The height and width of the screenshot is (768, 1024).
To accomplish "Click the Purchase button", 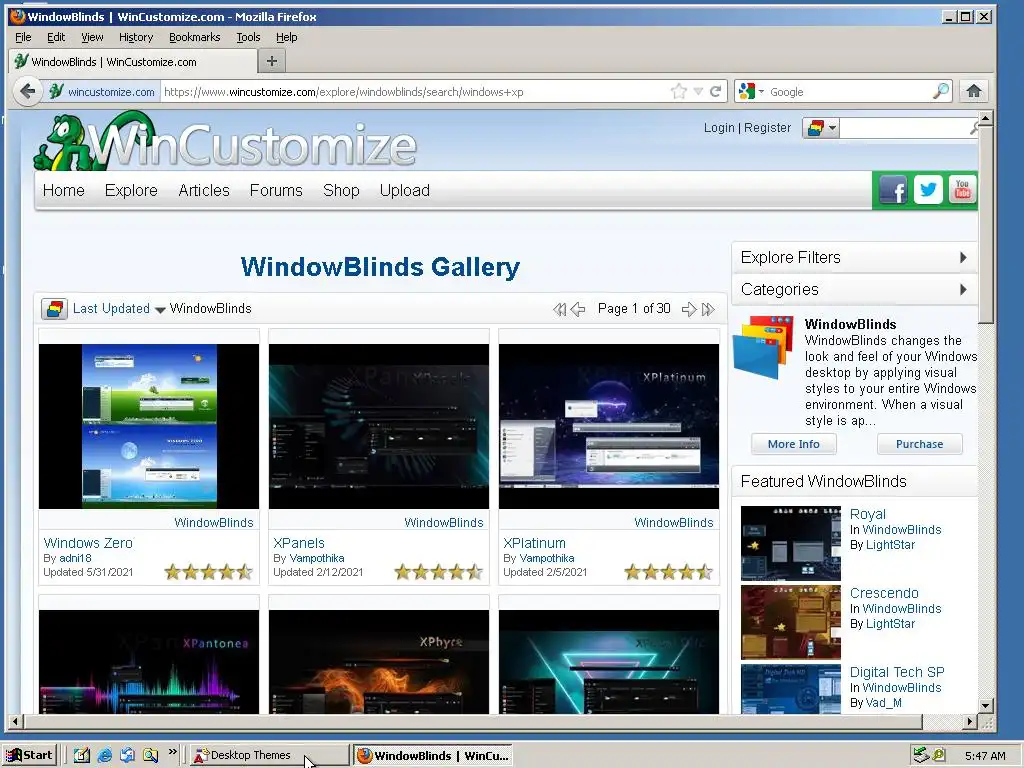I will pos(920,444).
